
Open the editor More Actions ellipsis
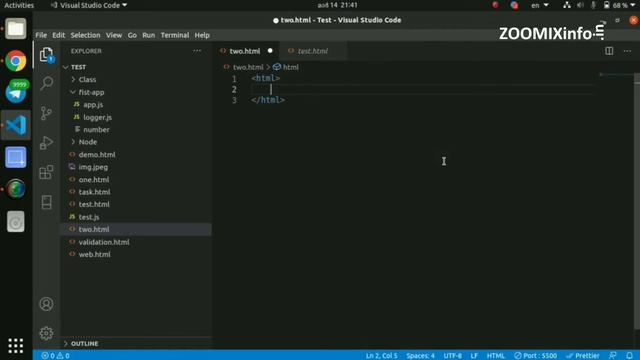tap(627, 51)
